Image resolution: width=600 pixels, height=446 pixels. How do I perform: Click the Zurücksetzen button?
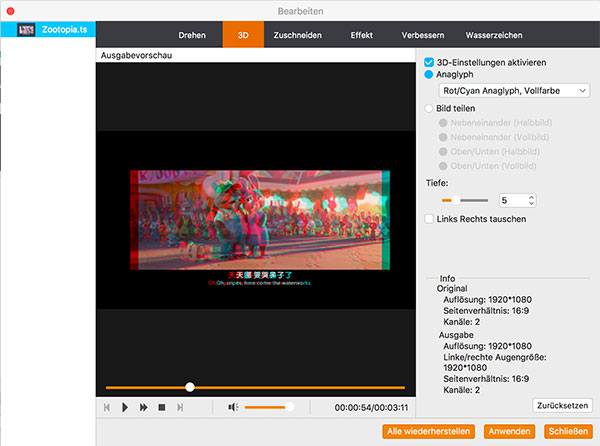point(562,405)
